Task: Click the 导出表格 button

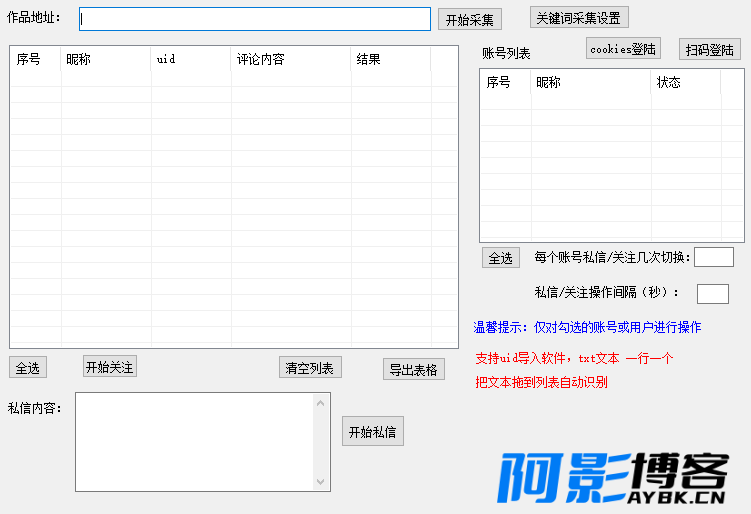Action: coord(414,369)
